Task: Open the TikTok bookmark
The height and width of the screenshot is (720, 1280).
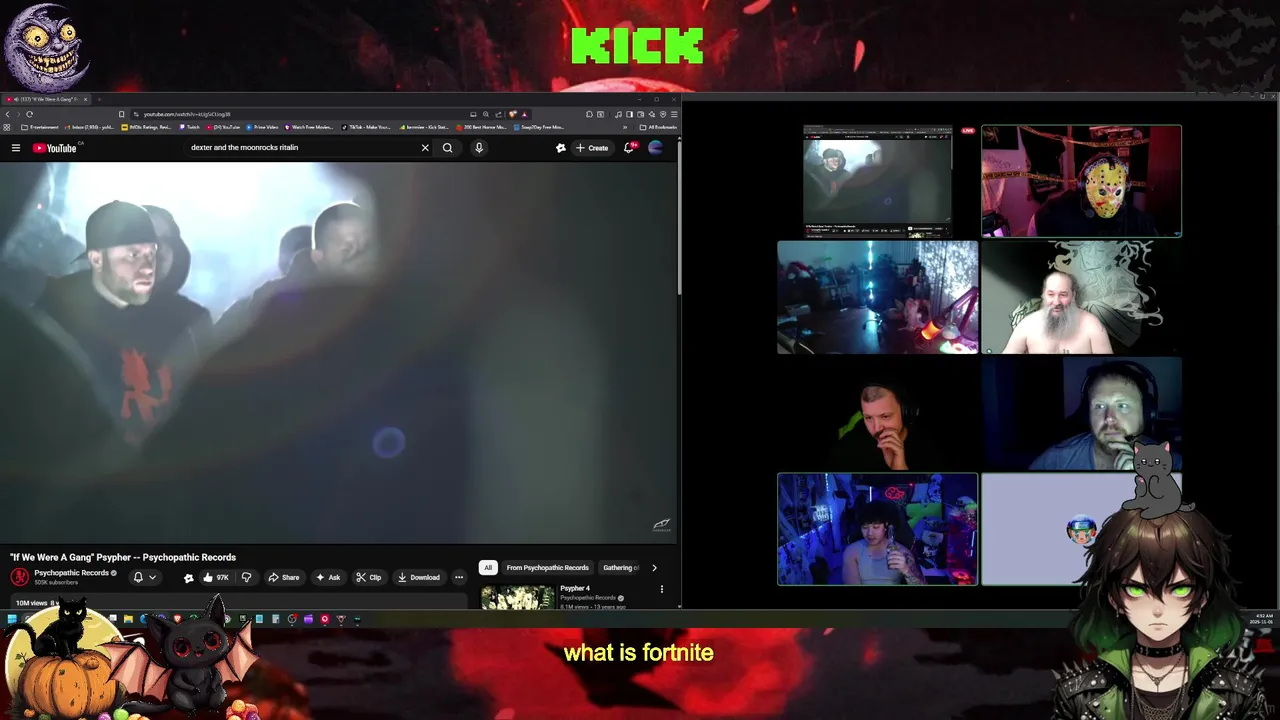Action: [x=366, y=127]
